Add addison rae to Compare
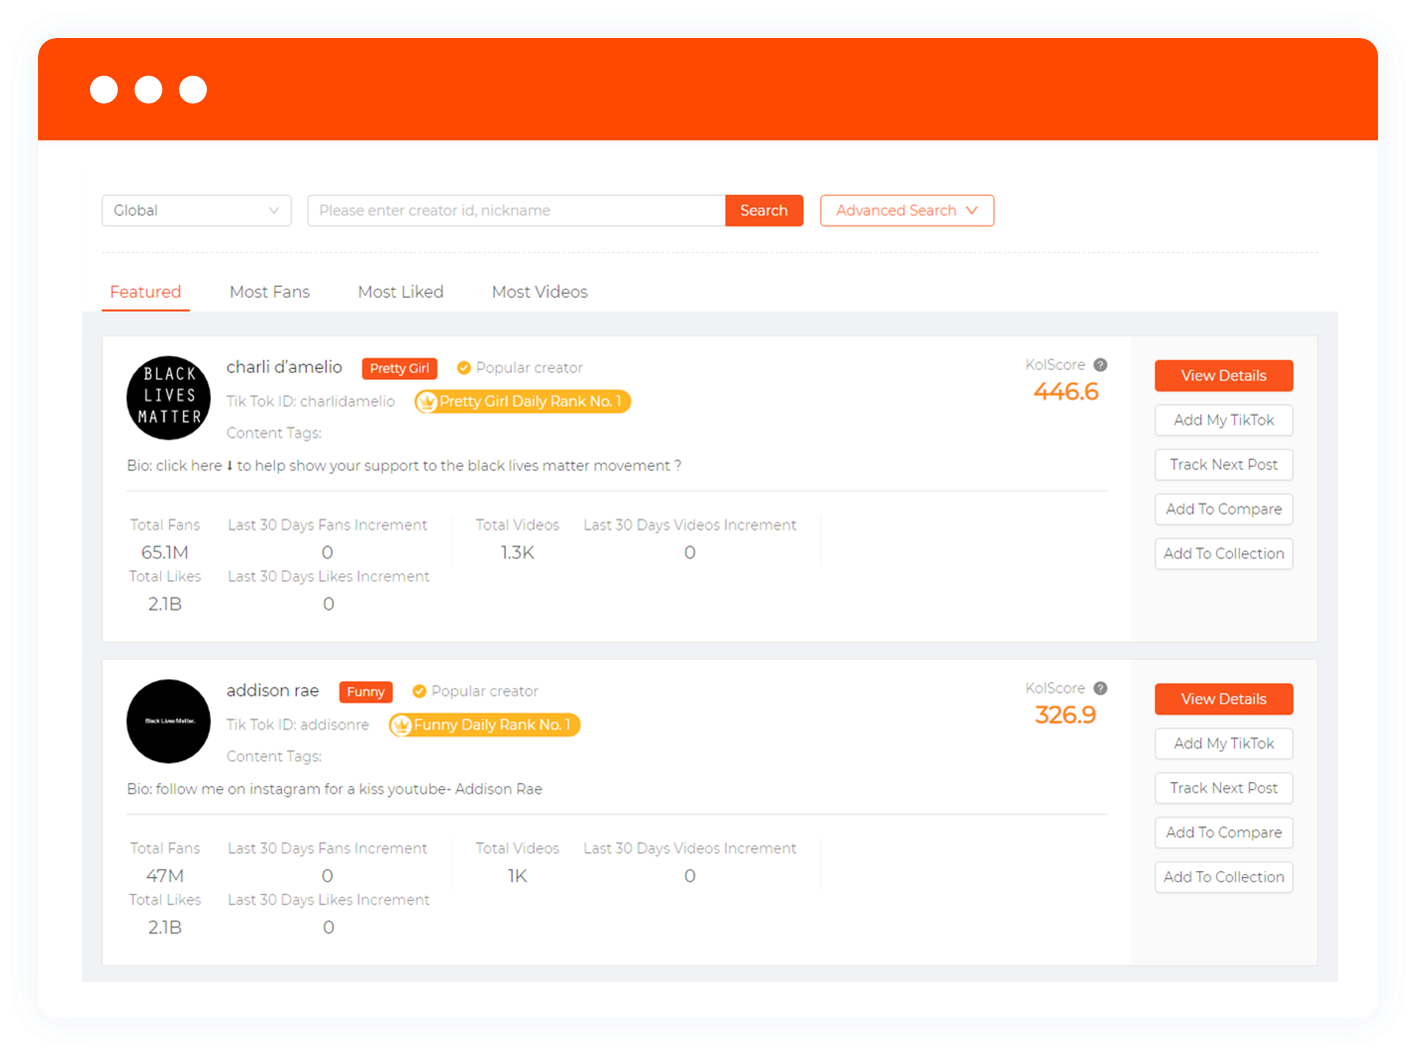1416x1056 pixels. coord(1224,833)
